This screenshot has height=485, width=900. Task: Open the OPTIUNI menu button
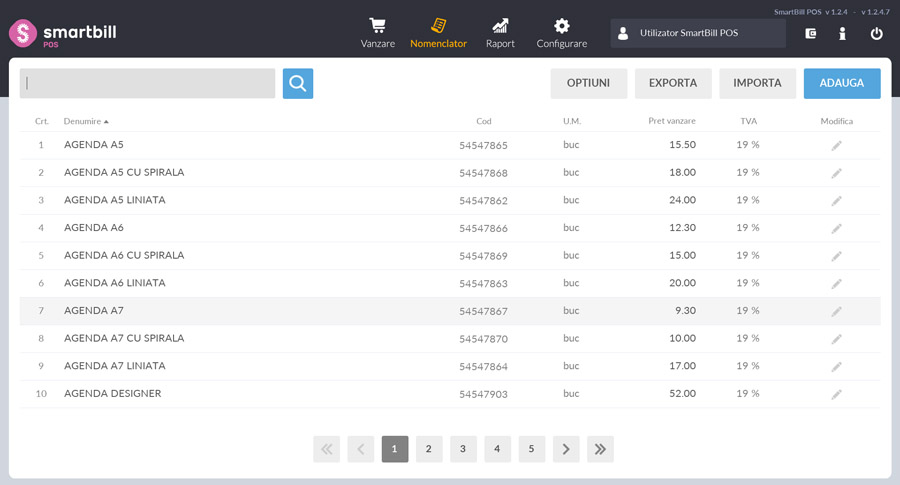[588, 83]
